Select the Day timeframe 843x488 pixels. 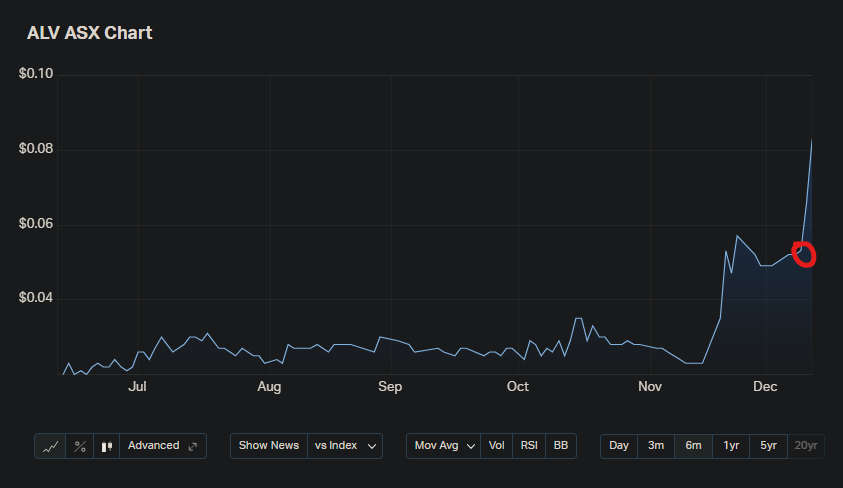pos(619,446)
